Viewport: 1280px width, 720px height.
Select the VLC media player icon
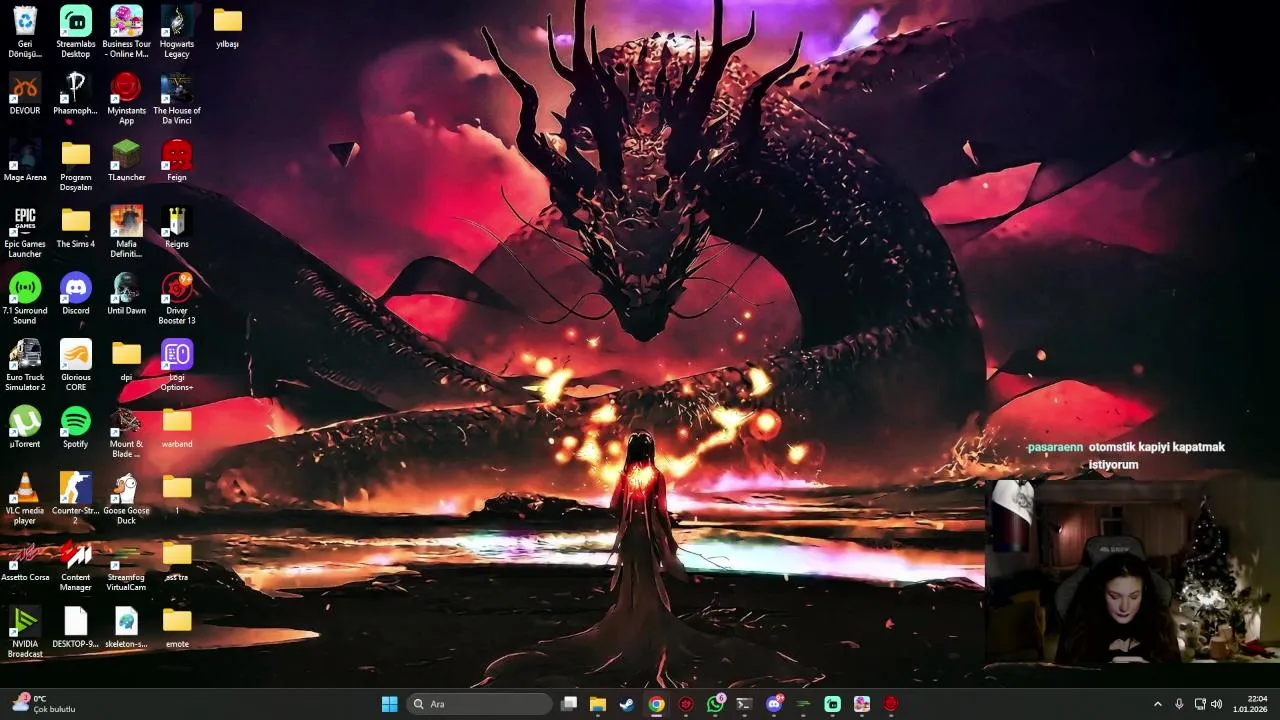[x=25, y=499]
